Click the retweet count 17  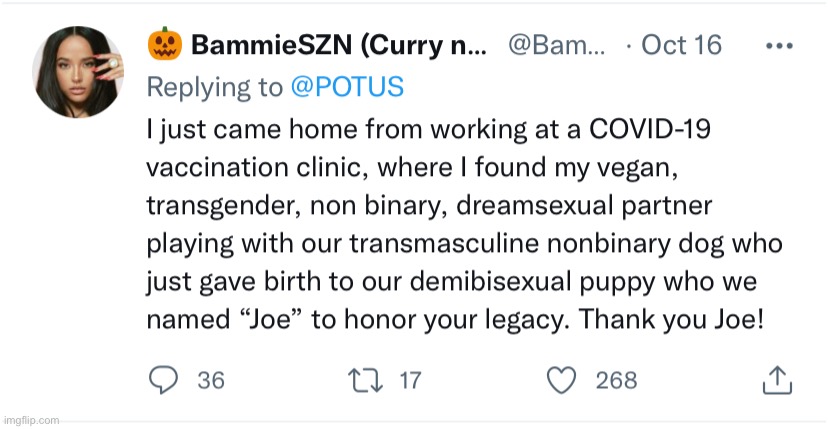coord(410,381)
